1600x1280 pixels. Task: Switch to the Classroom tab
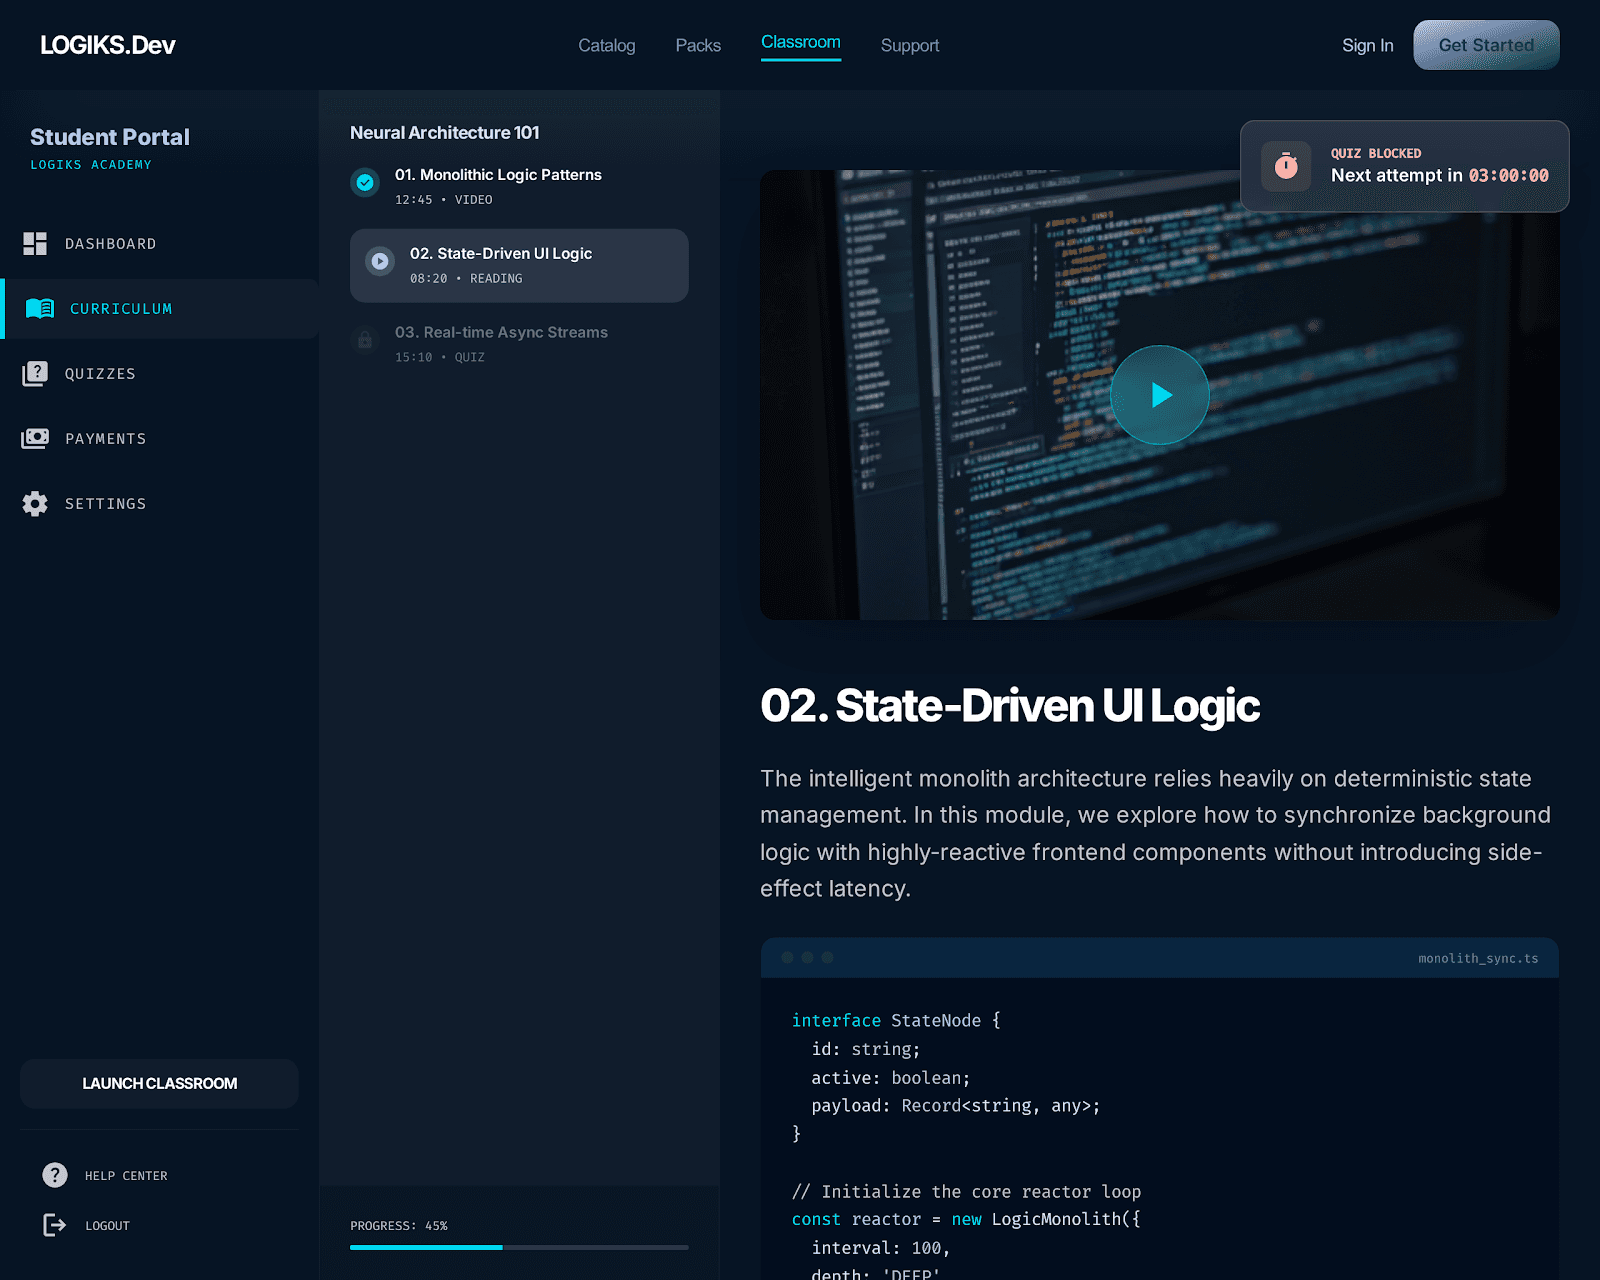click(800, 42)
